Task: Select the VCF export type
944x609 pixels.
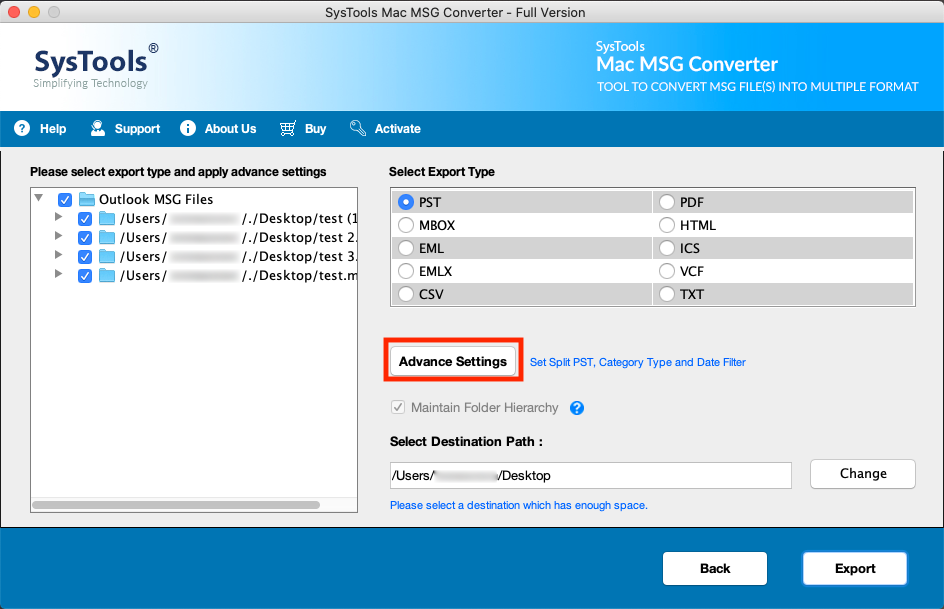Action: [666, 271]
